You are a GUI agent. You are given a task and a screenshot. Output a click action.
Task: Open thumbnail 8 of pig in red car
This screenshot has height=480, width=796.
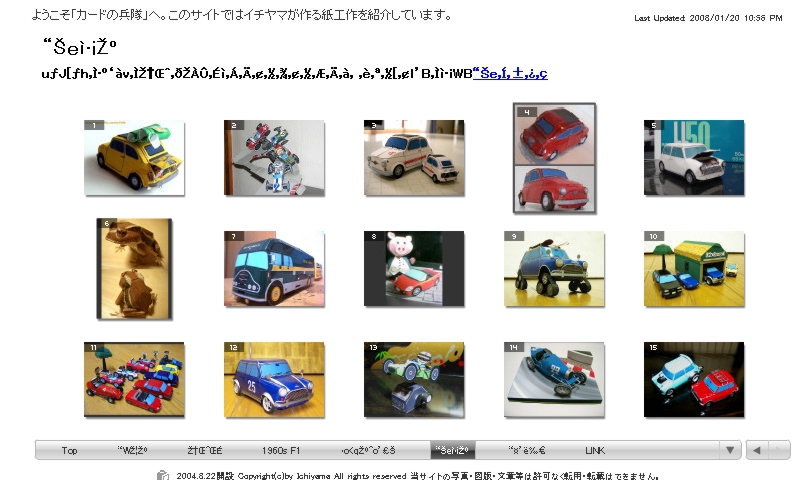(x=414, y=268)
